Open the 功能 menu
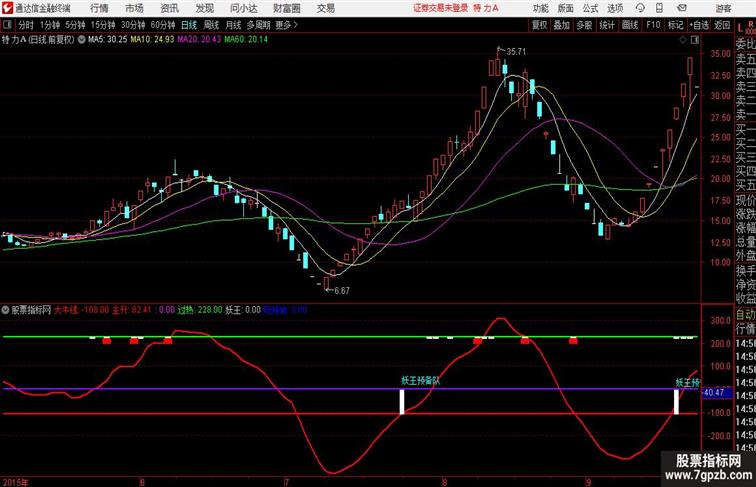Viewport: 756px width, 487px height. [x=540, y=8]
